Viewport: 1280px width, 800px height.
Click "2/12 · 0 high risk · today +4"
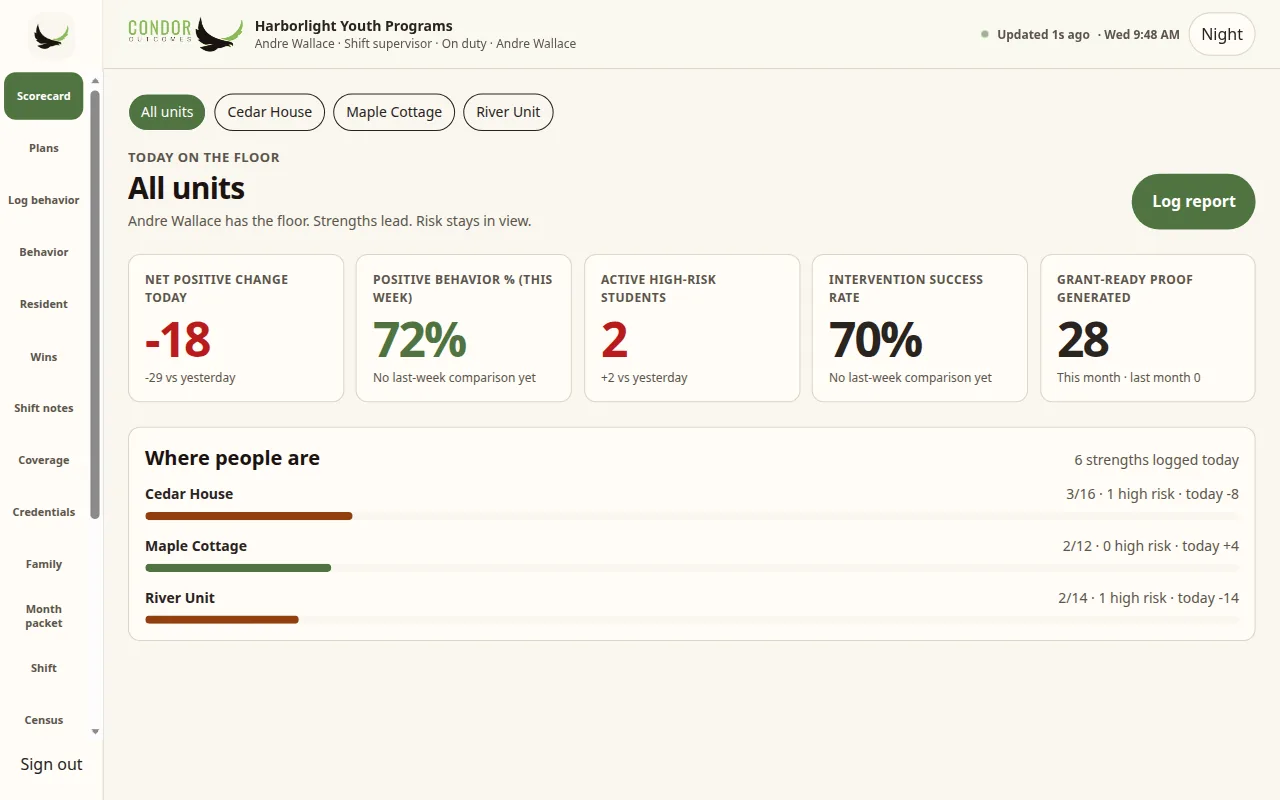[x=1151, y=546]
